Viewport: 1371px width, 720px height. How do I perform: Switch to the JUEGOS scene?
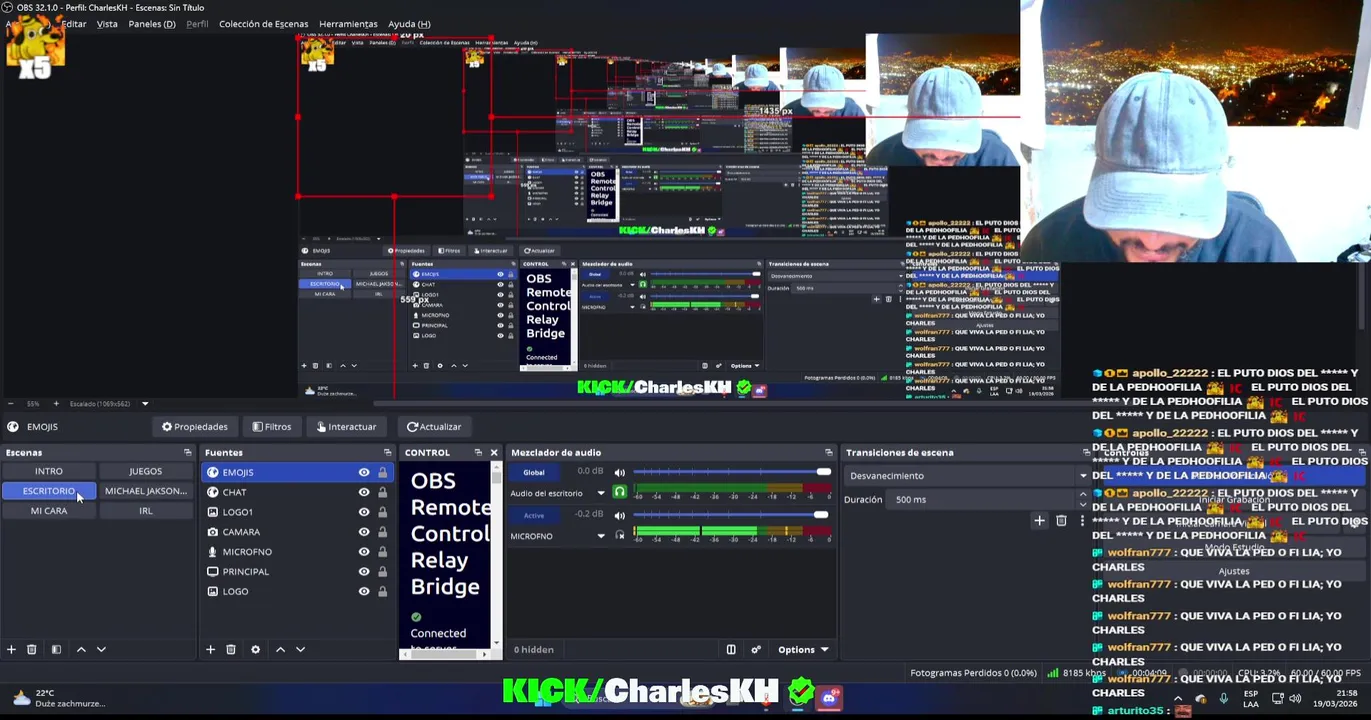[x=145, y=471]
